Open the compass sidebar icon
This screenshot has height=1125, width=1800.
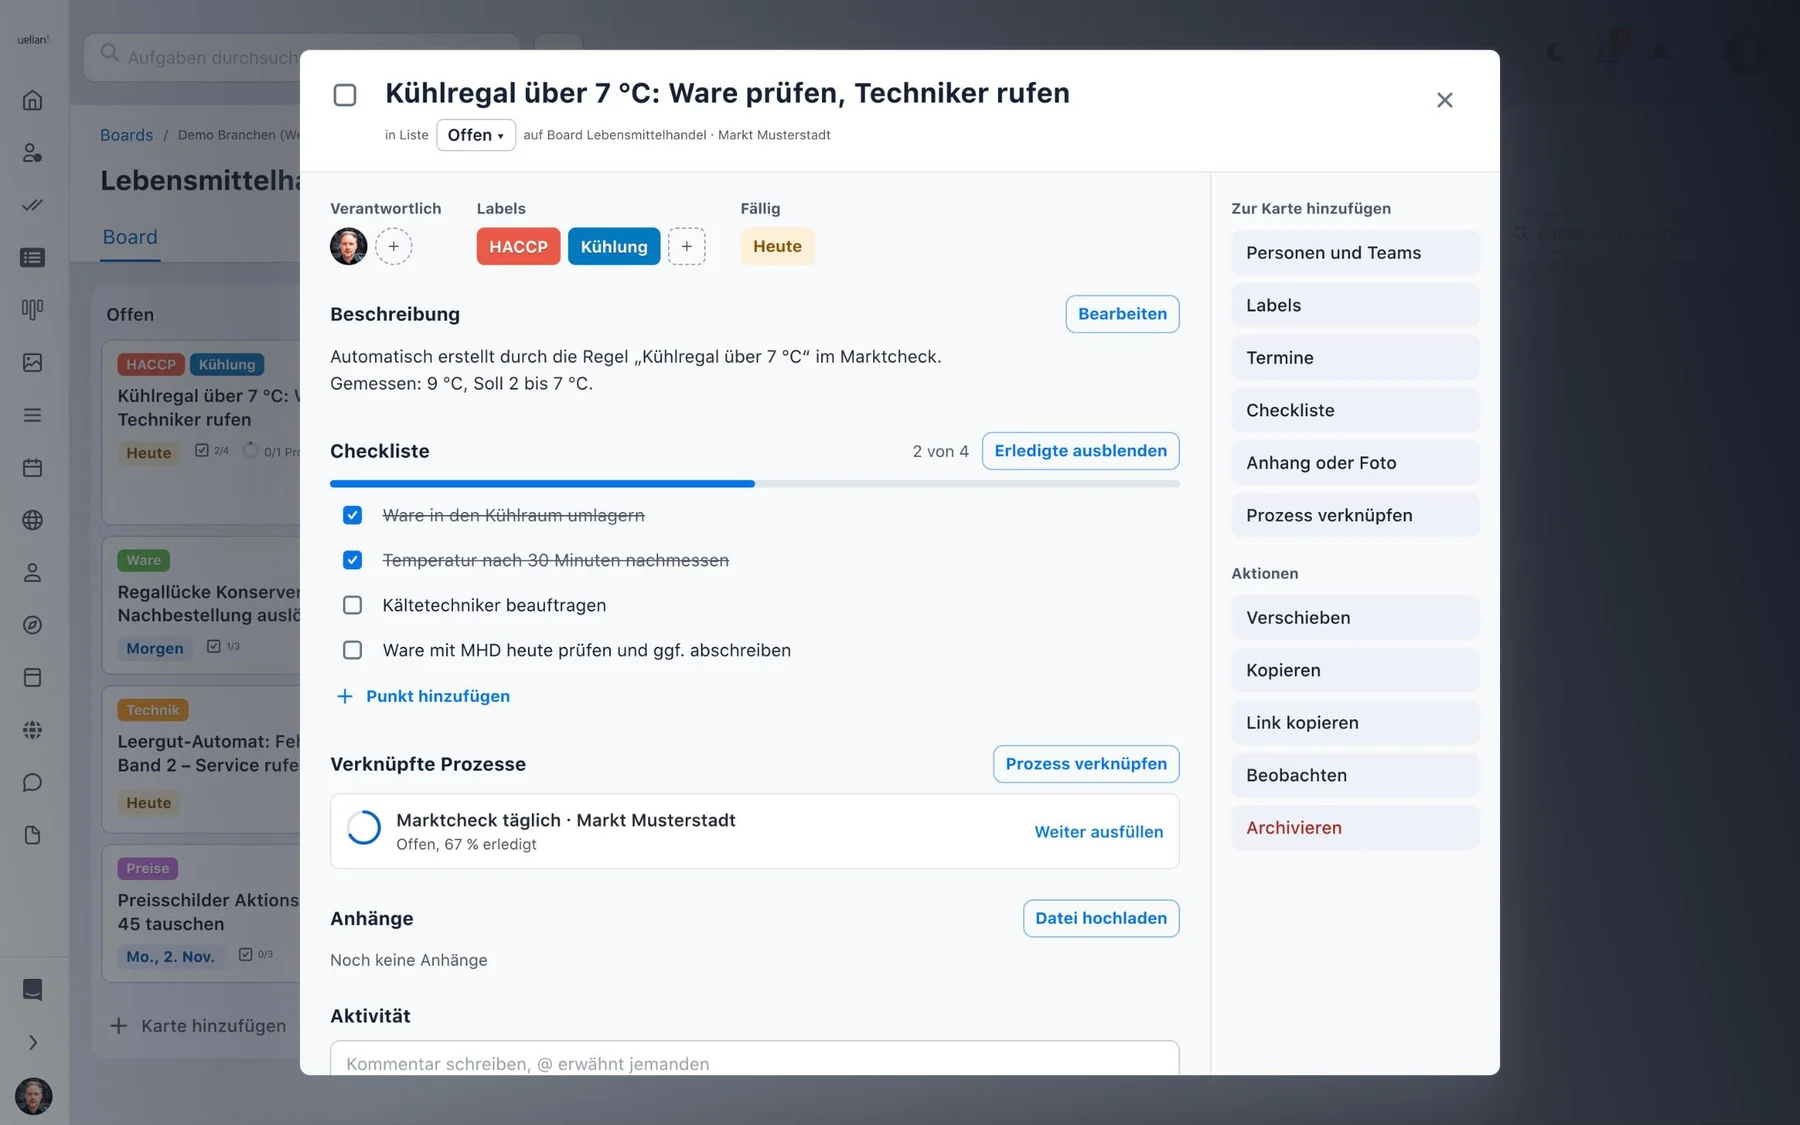click(x=33, y=625)
